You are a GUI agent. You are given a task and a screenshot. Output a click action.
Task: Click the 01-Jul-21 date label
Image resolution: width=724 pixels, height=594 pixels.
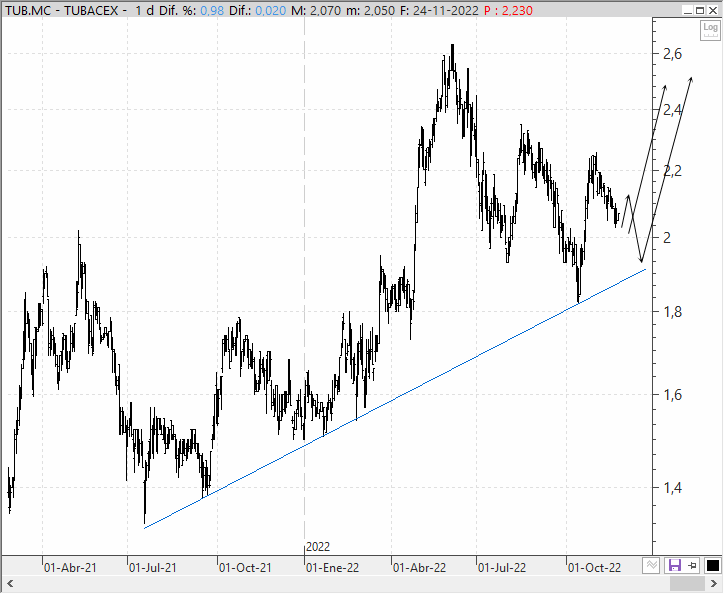click(x=153, y=568)
